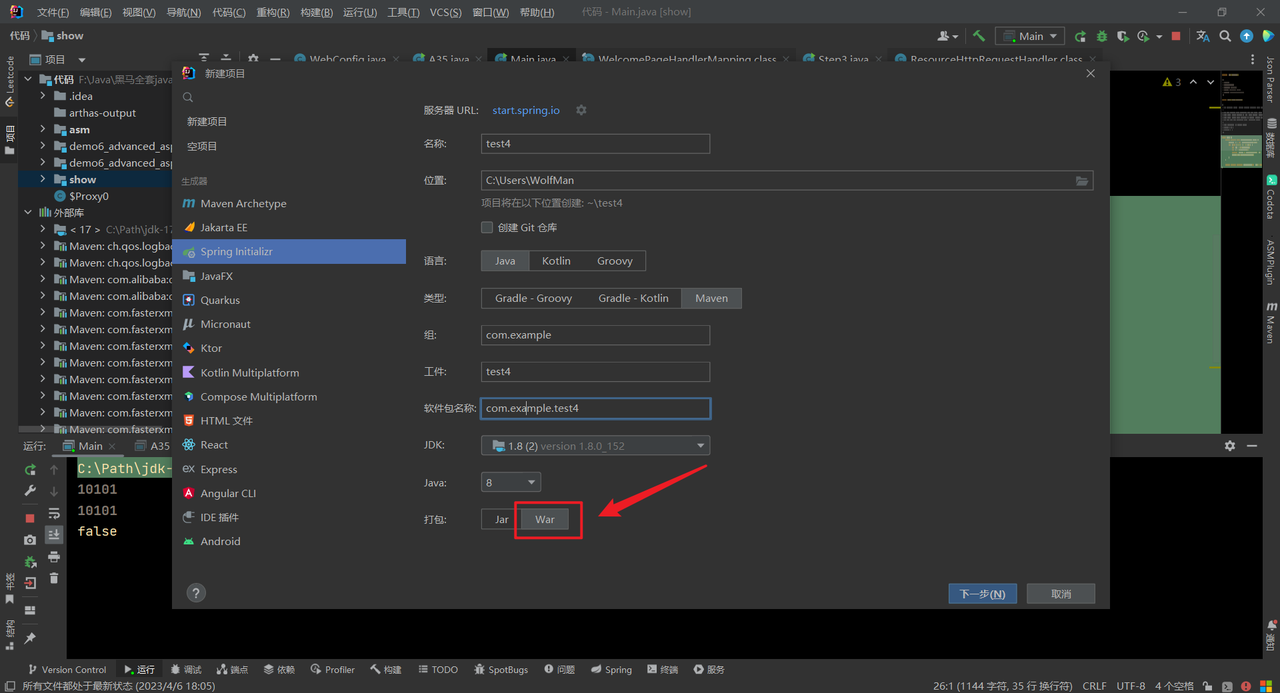Rerun Main in the Run panel
The image size is (1280, 693).
[x=30, y=470]
